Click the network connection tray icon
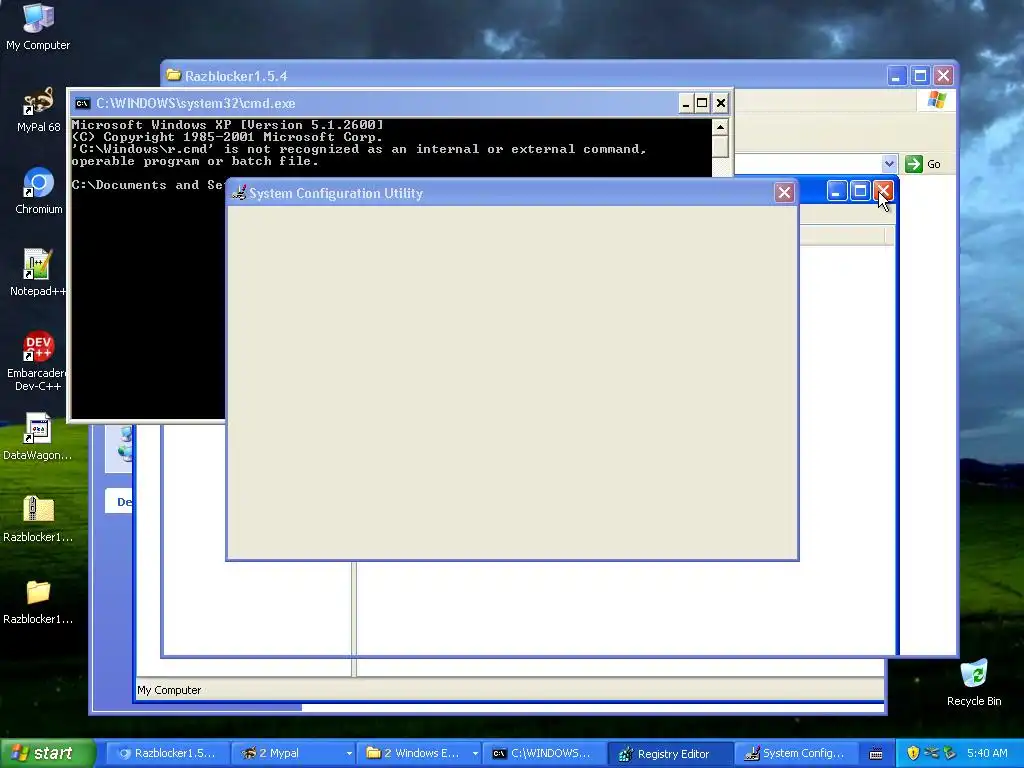This screenshot has height=768, width=1024. coord(931,753)
